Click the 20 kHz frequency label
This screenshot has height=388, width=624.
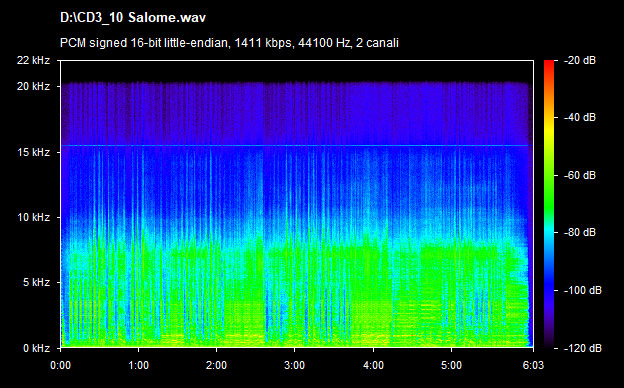pyautogui.click(x=33, y=86)
